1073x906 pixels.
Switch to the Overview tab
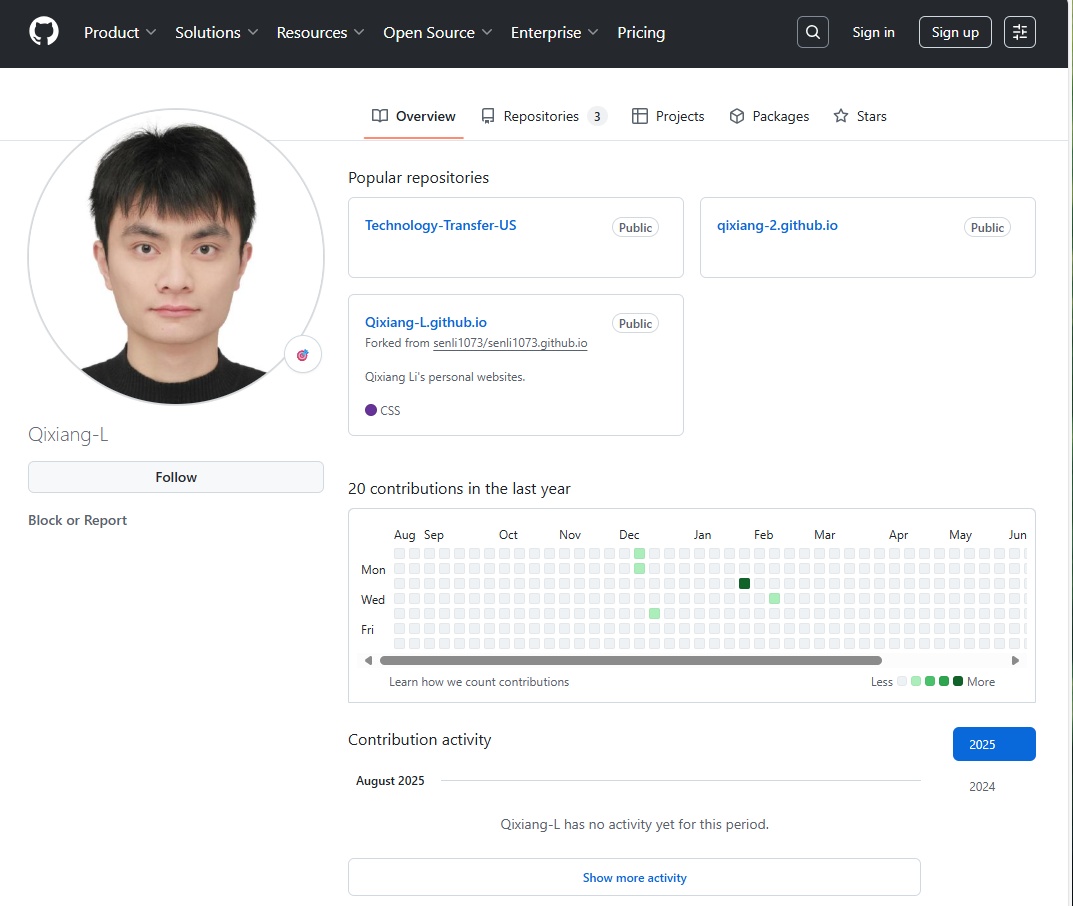click(x=414, y=116)
